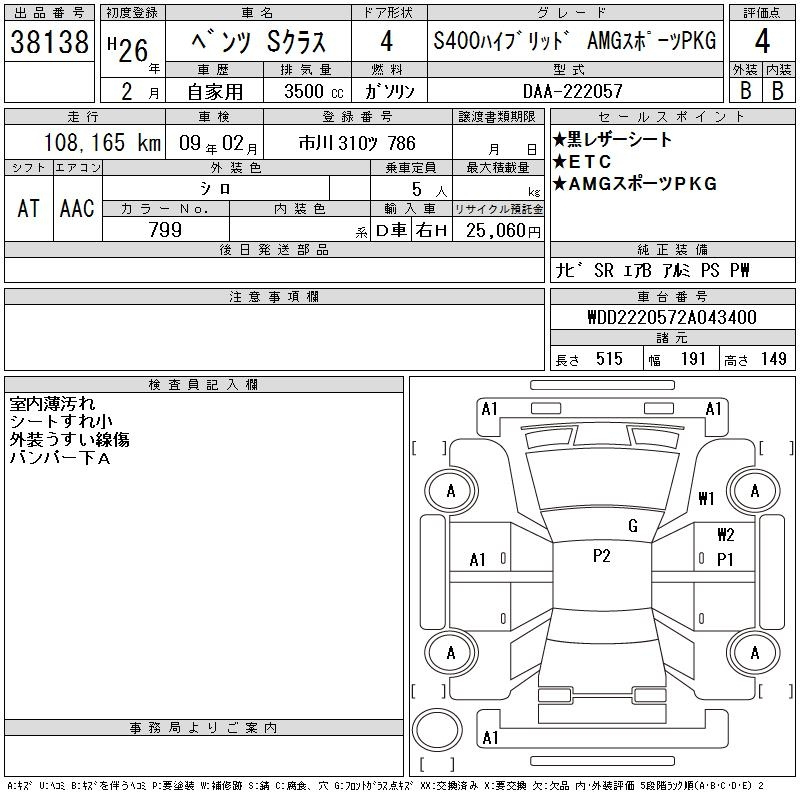Image resolution: width=800 pixels, height=800 pixels.
Task: Select the overall grade score 4
Action: [x=762, y=42]
